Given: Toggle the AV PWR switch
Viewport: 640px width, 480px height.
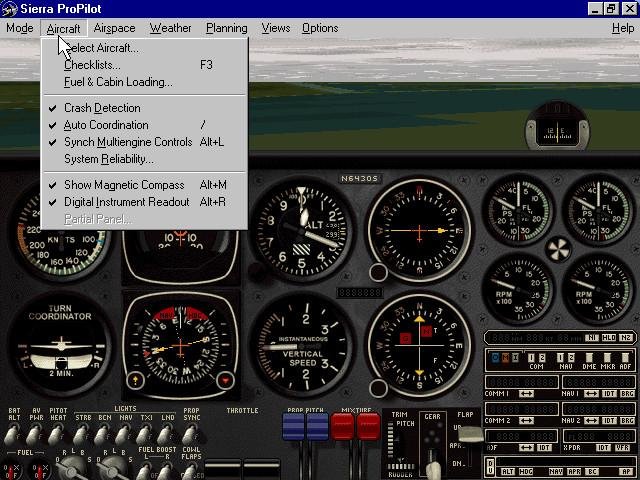Looking at the screenshot, I should [35, 434].
